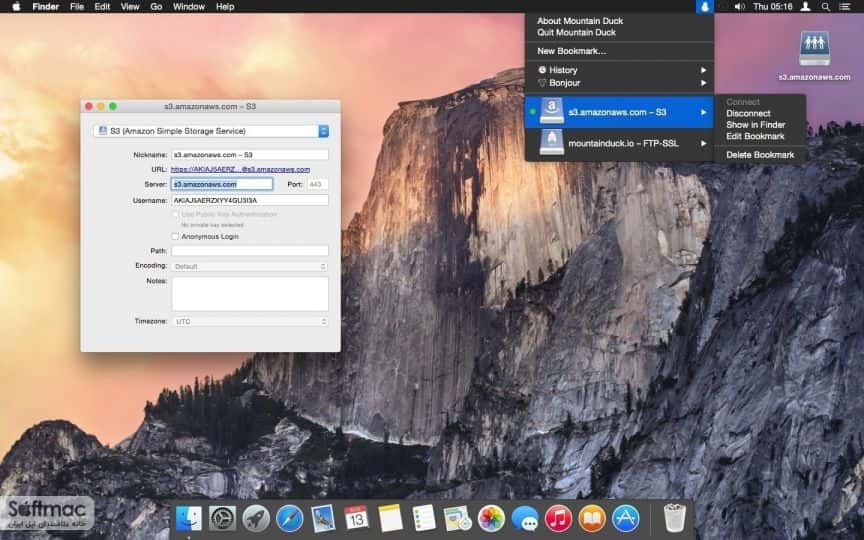Viewport: 864px width, 540px height.
Task: Choose Disconnect from the bookmark submenu
Action: point(748,113)
